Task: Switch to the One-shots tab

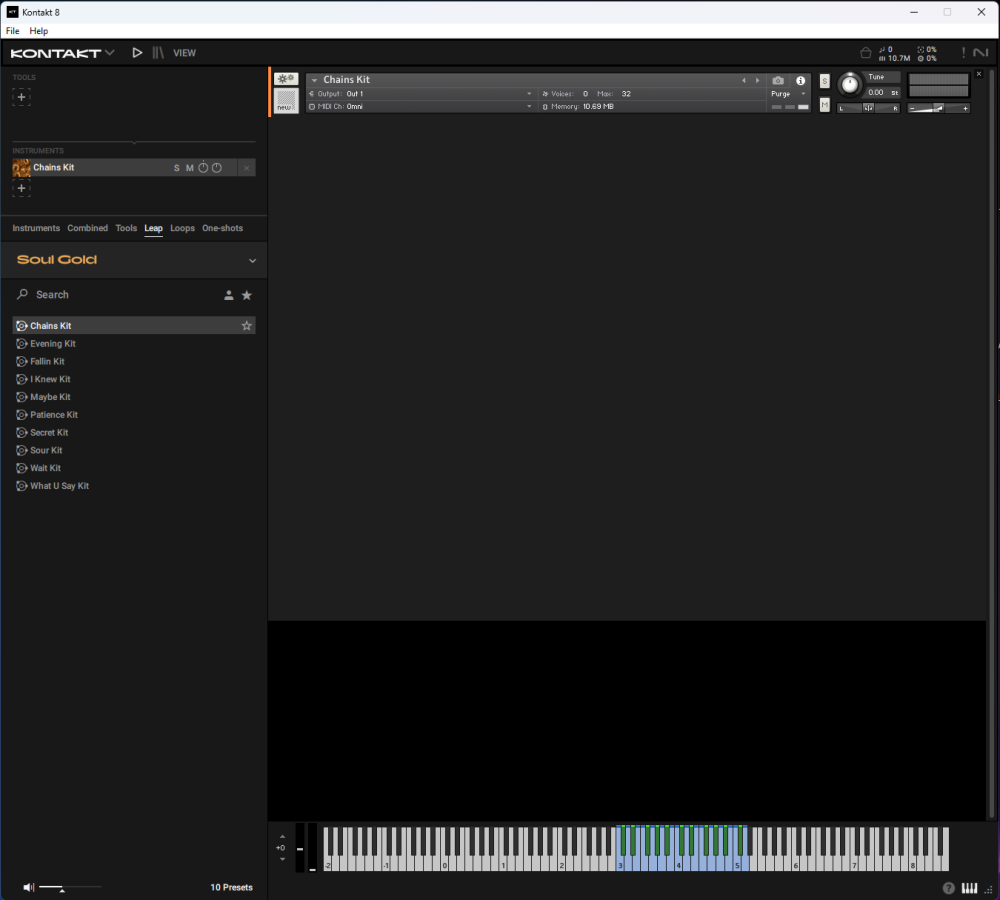Action: [223, 228]
